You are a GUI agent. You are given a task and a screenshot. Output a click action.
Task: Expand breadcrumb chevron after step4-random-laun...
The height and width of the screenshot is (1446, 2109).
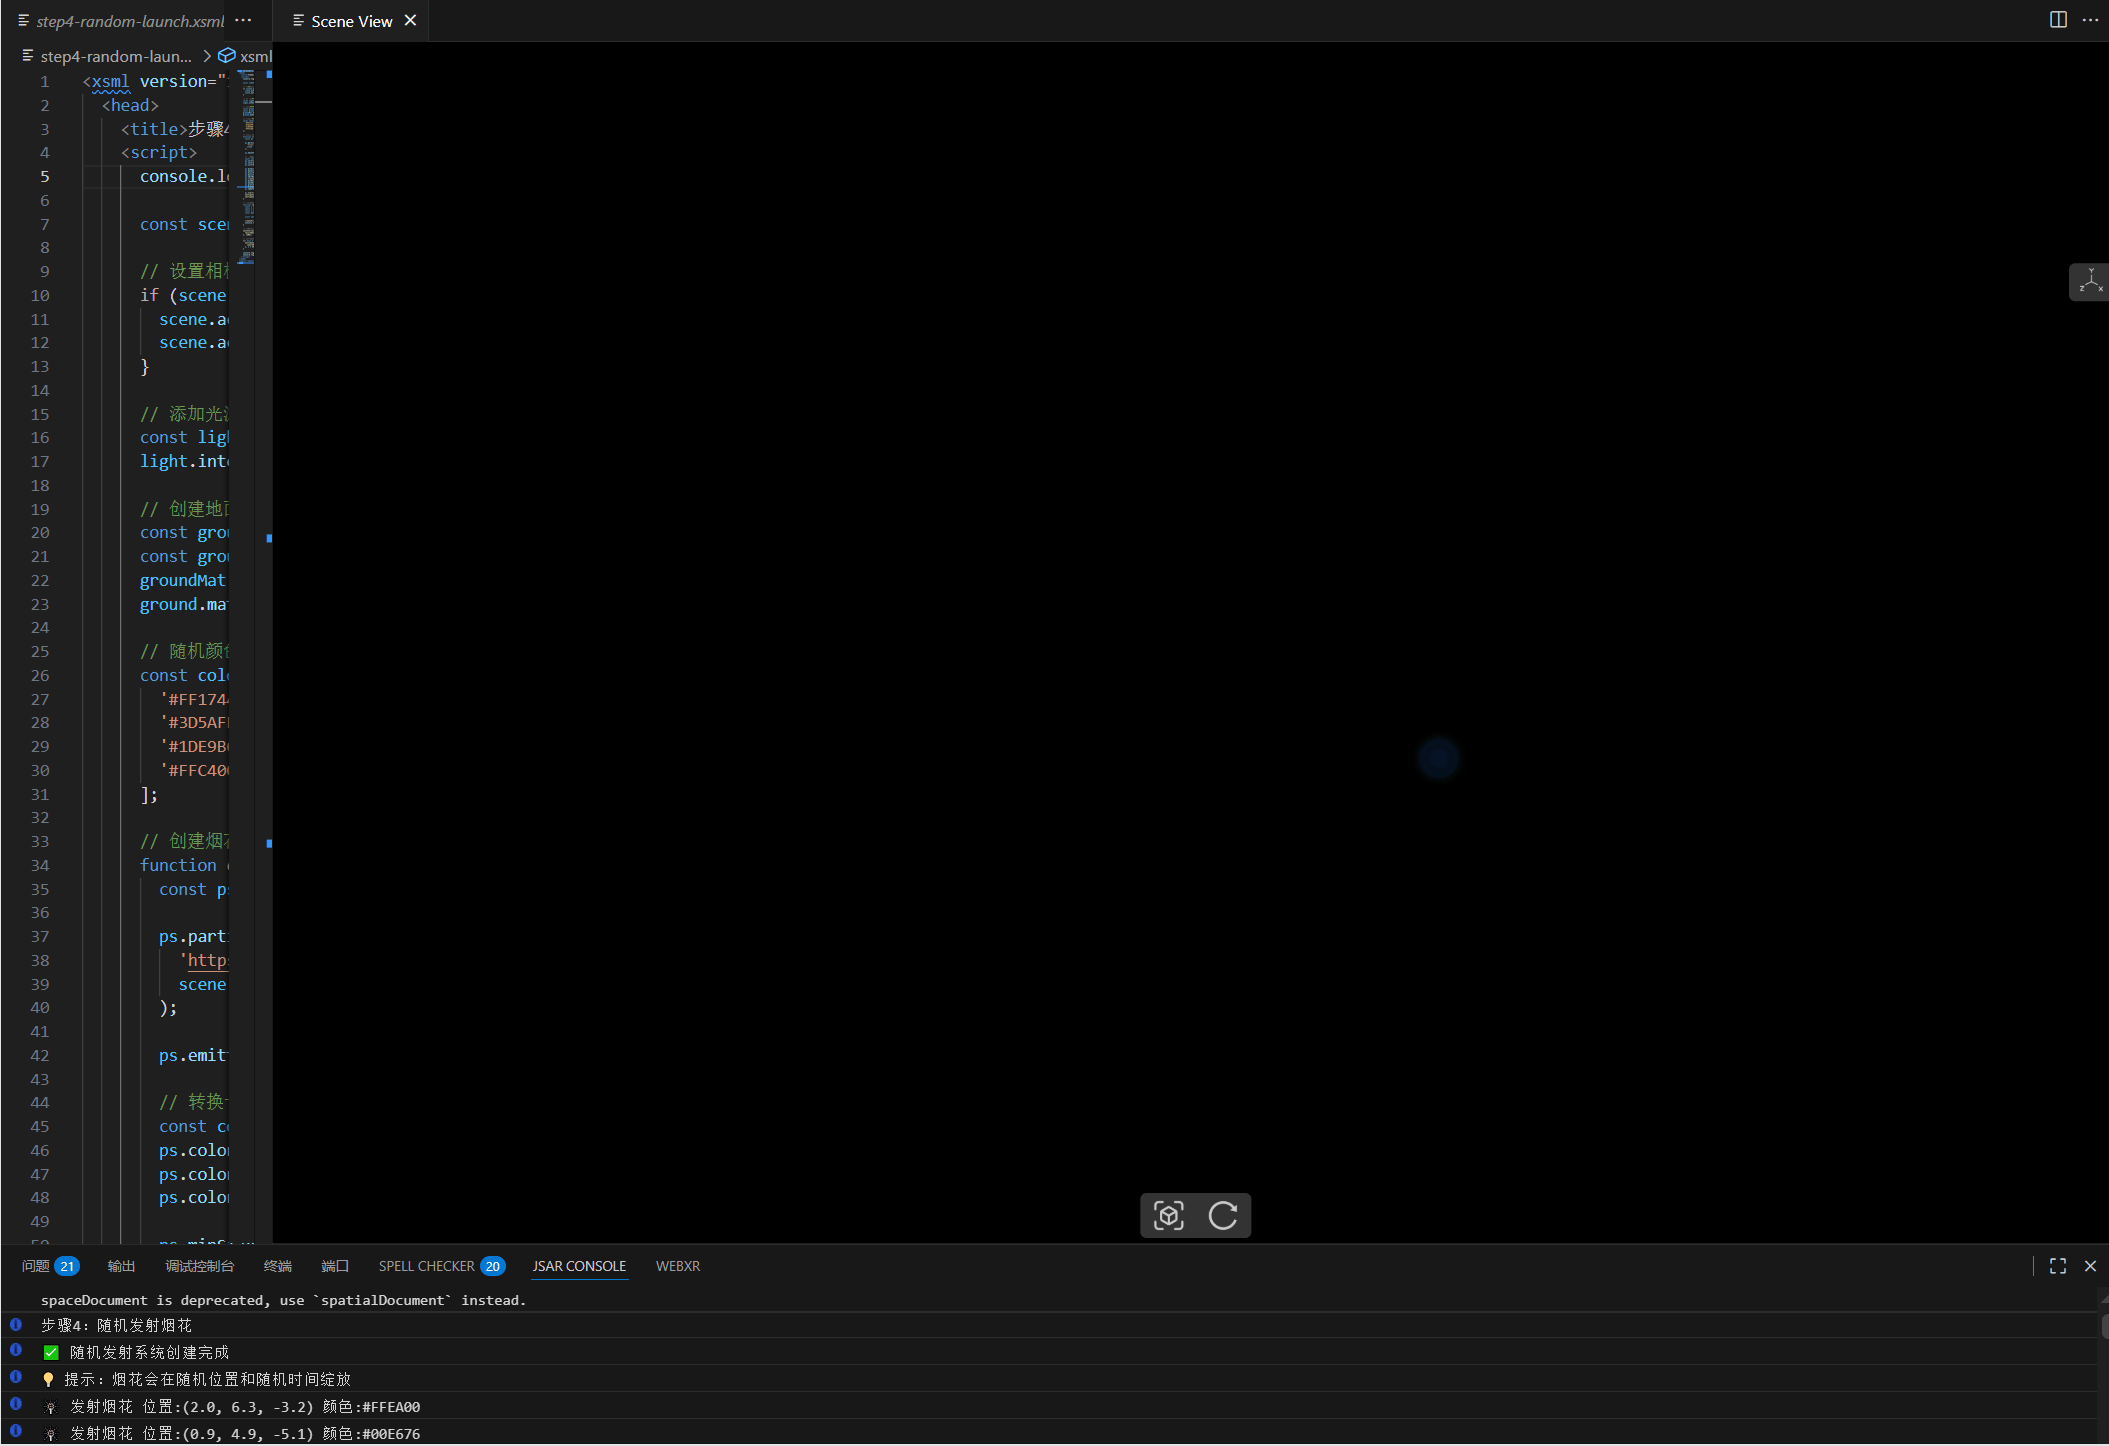(207, 56)
